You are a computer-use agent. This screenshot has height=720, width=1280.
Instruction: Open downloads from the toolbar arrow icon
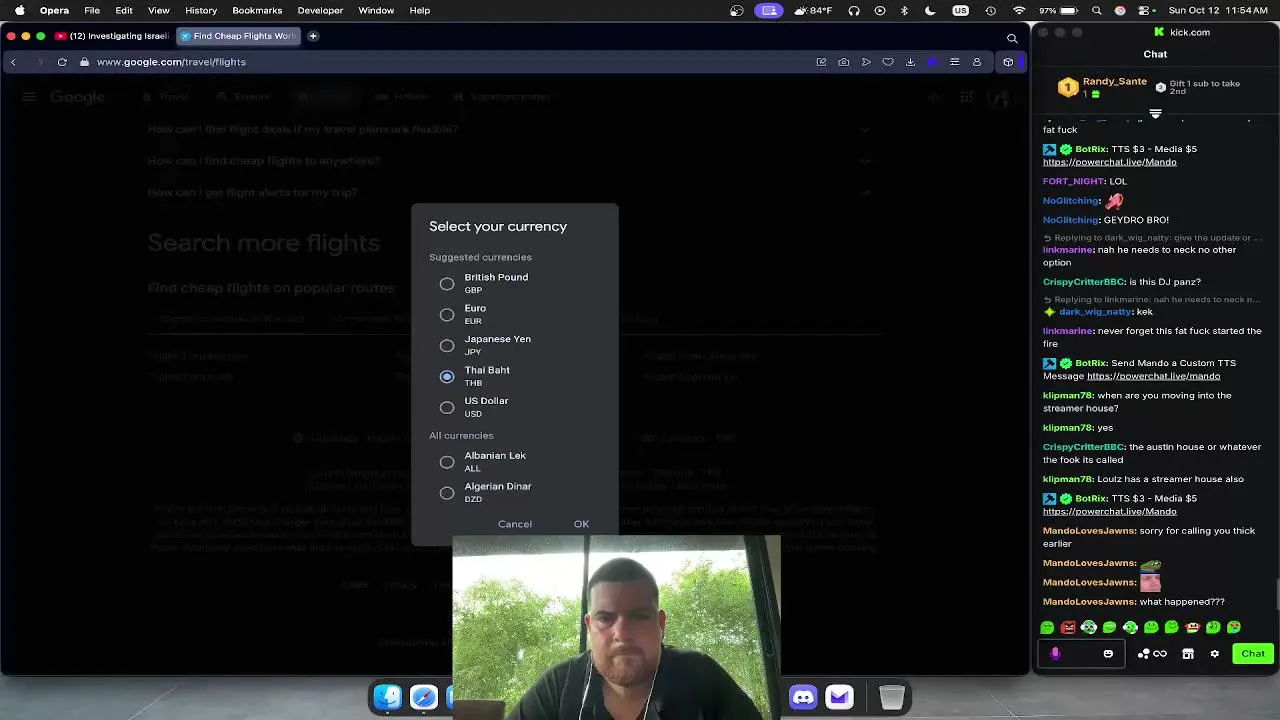pos(910,62)
